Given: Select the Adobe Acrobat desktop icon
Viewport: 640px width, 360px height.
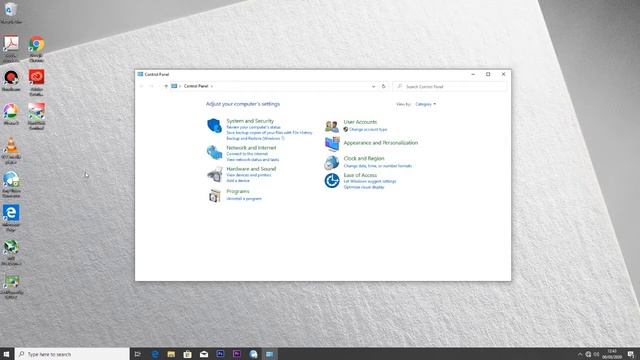Looking at the screenshot, I should click(x=11, y=49).
